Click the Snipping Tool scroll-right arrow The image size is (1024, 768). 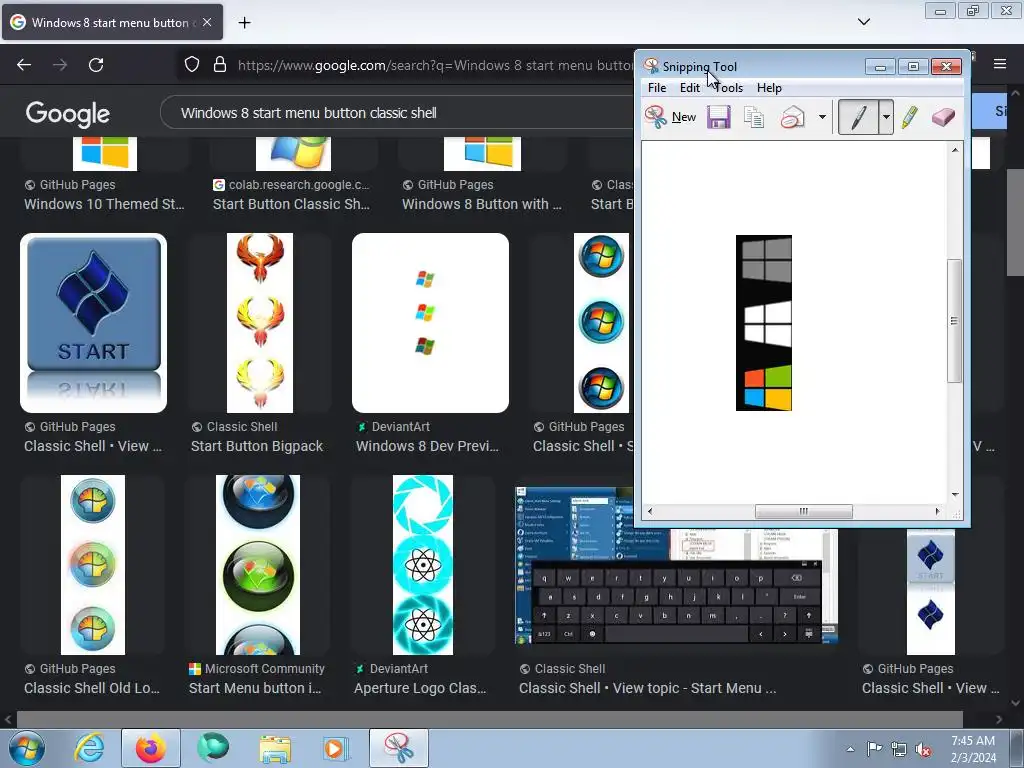tap(938, 511)
